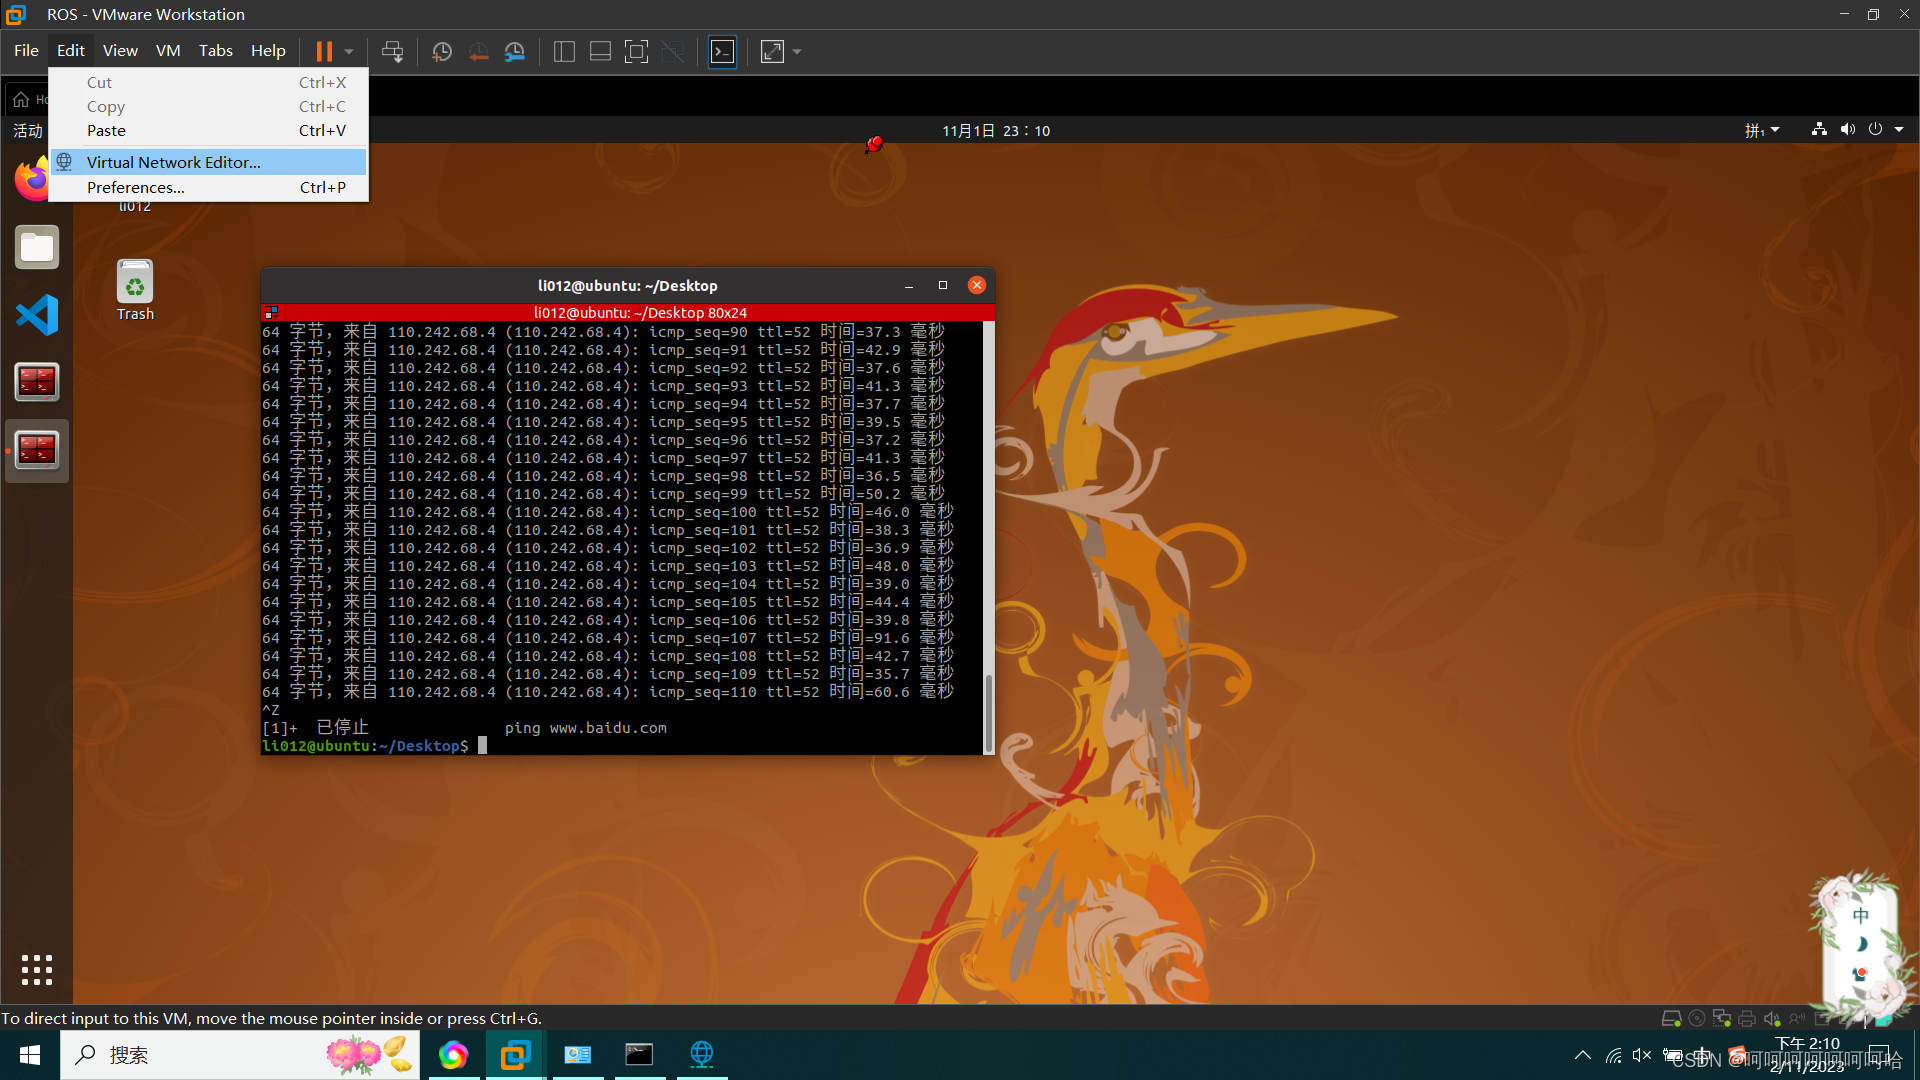Open the snapshot manager icon
The height and width of the screenshot is (1080, 1920).
515,51
